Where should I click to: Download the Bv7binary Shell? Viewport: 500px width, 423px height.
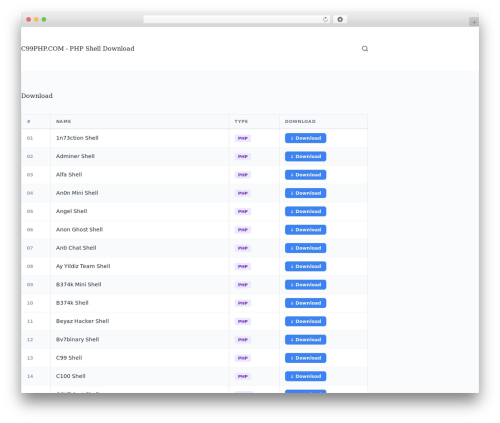(305, 340)
